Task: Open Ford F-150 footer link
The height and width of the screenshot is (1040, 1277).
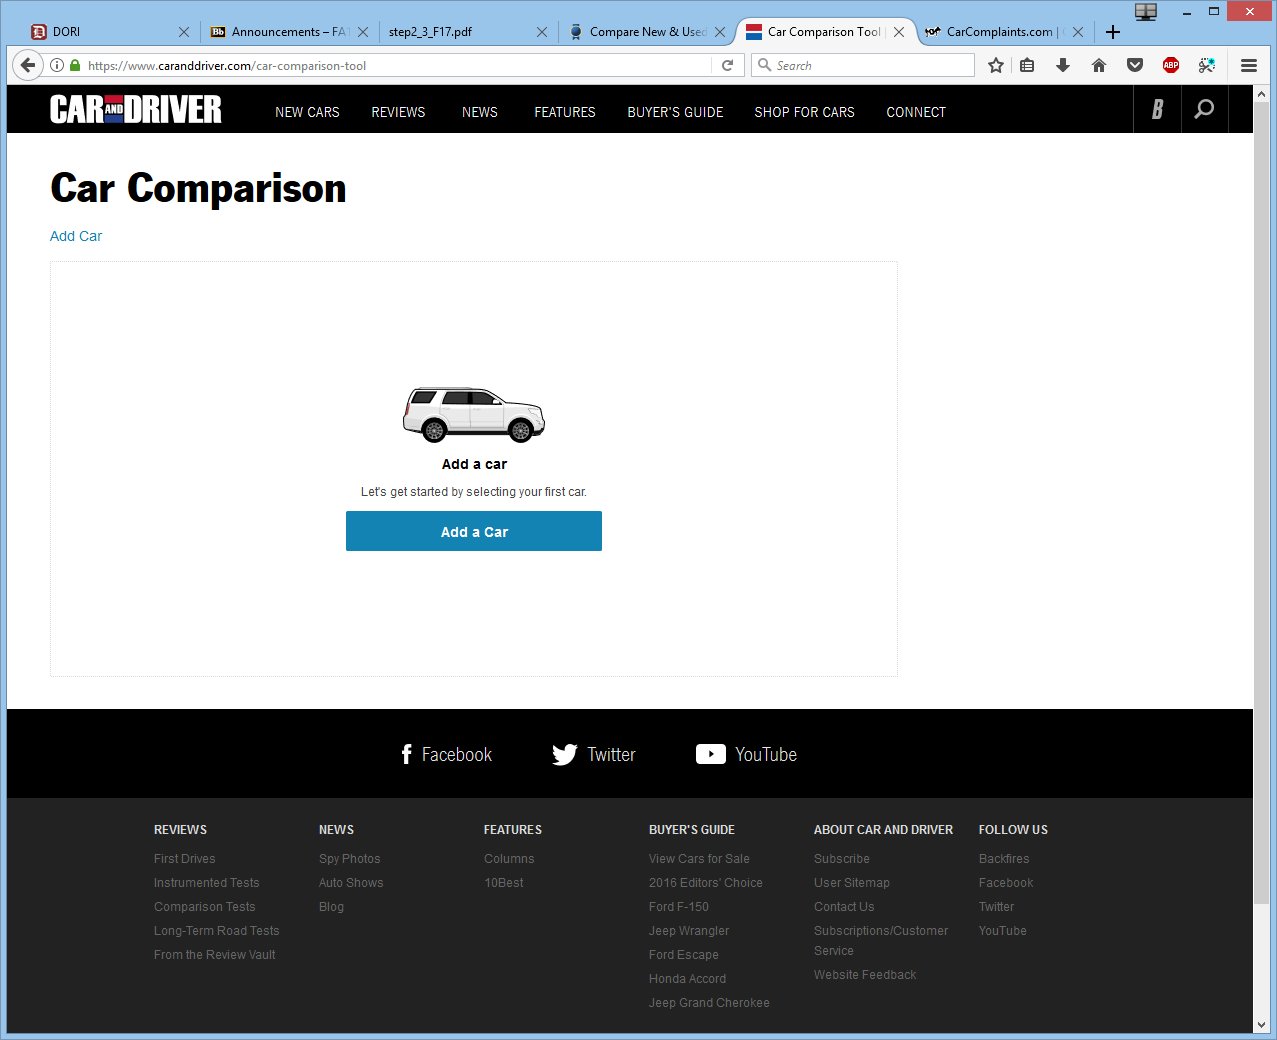Action: (678, 907)
